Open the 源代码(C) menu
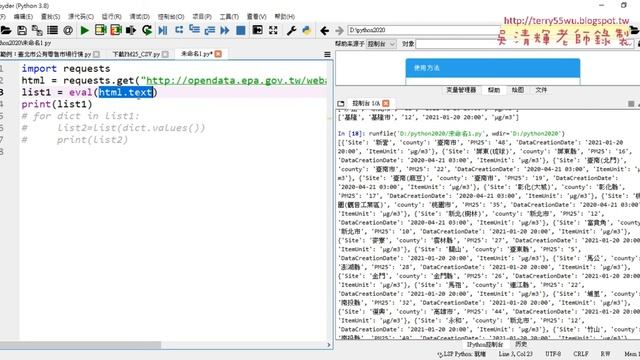Screen dimensions: 640x360 (80, 17)
